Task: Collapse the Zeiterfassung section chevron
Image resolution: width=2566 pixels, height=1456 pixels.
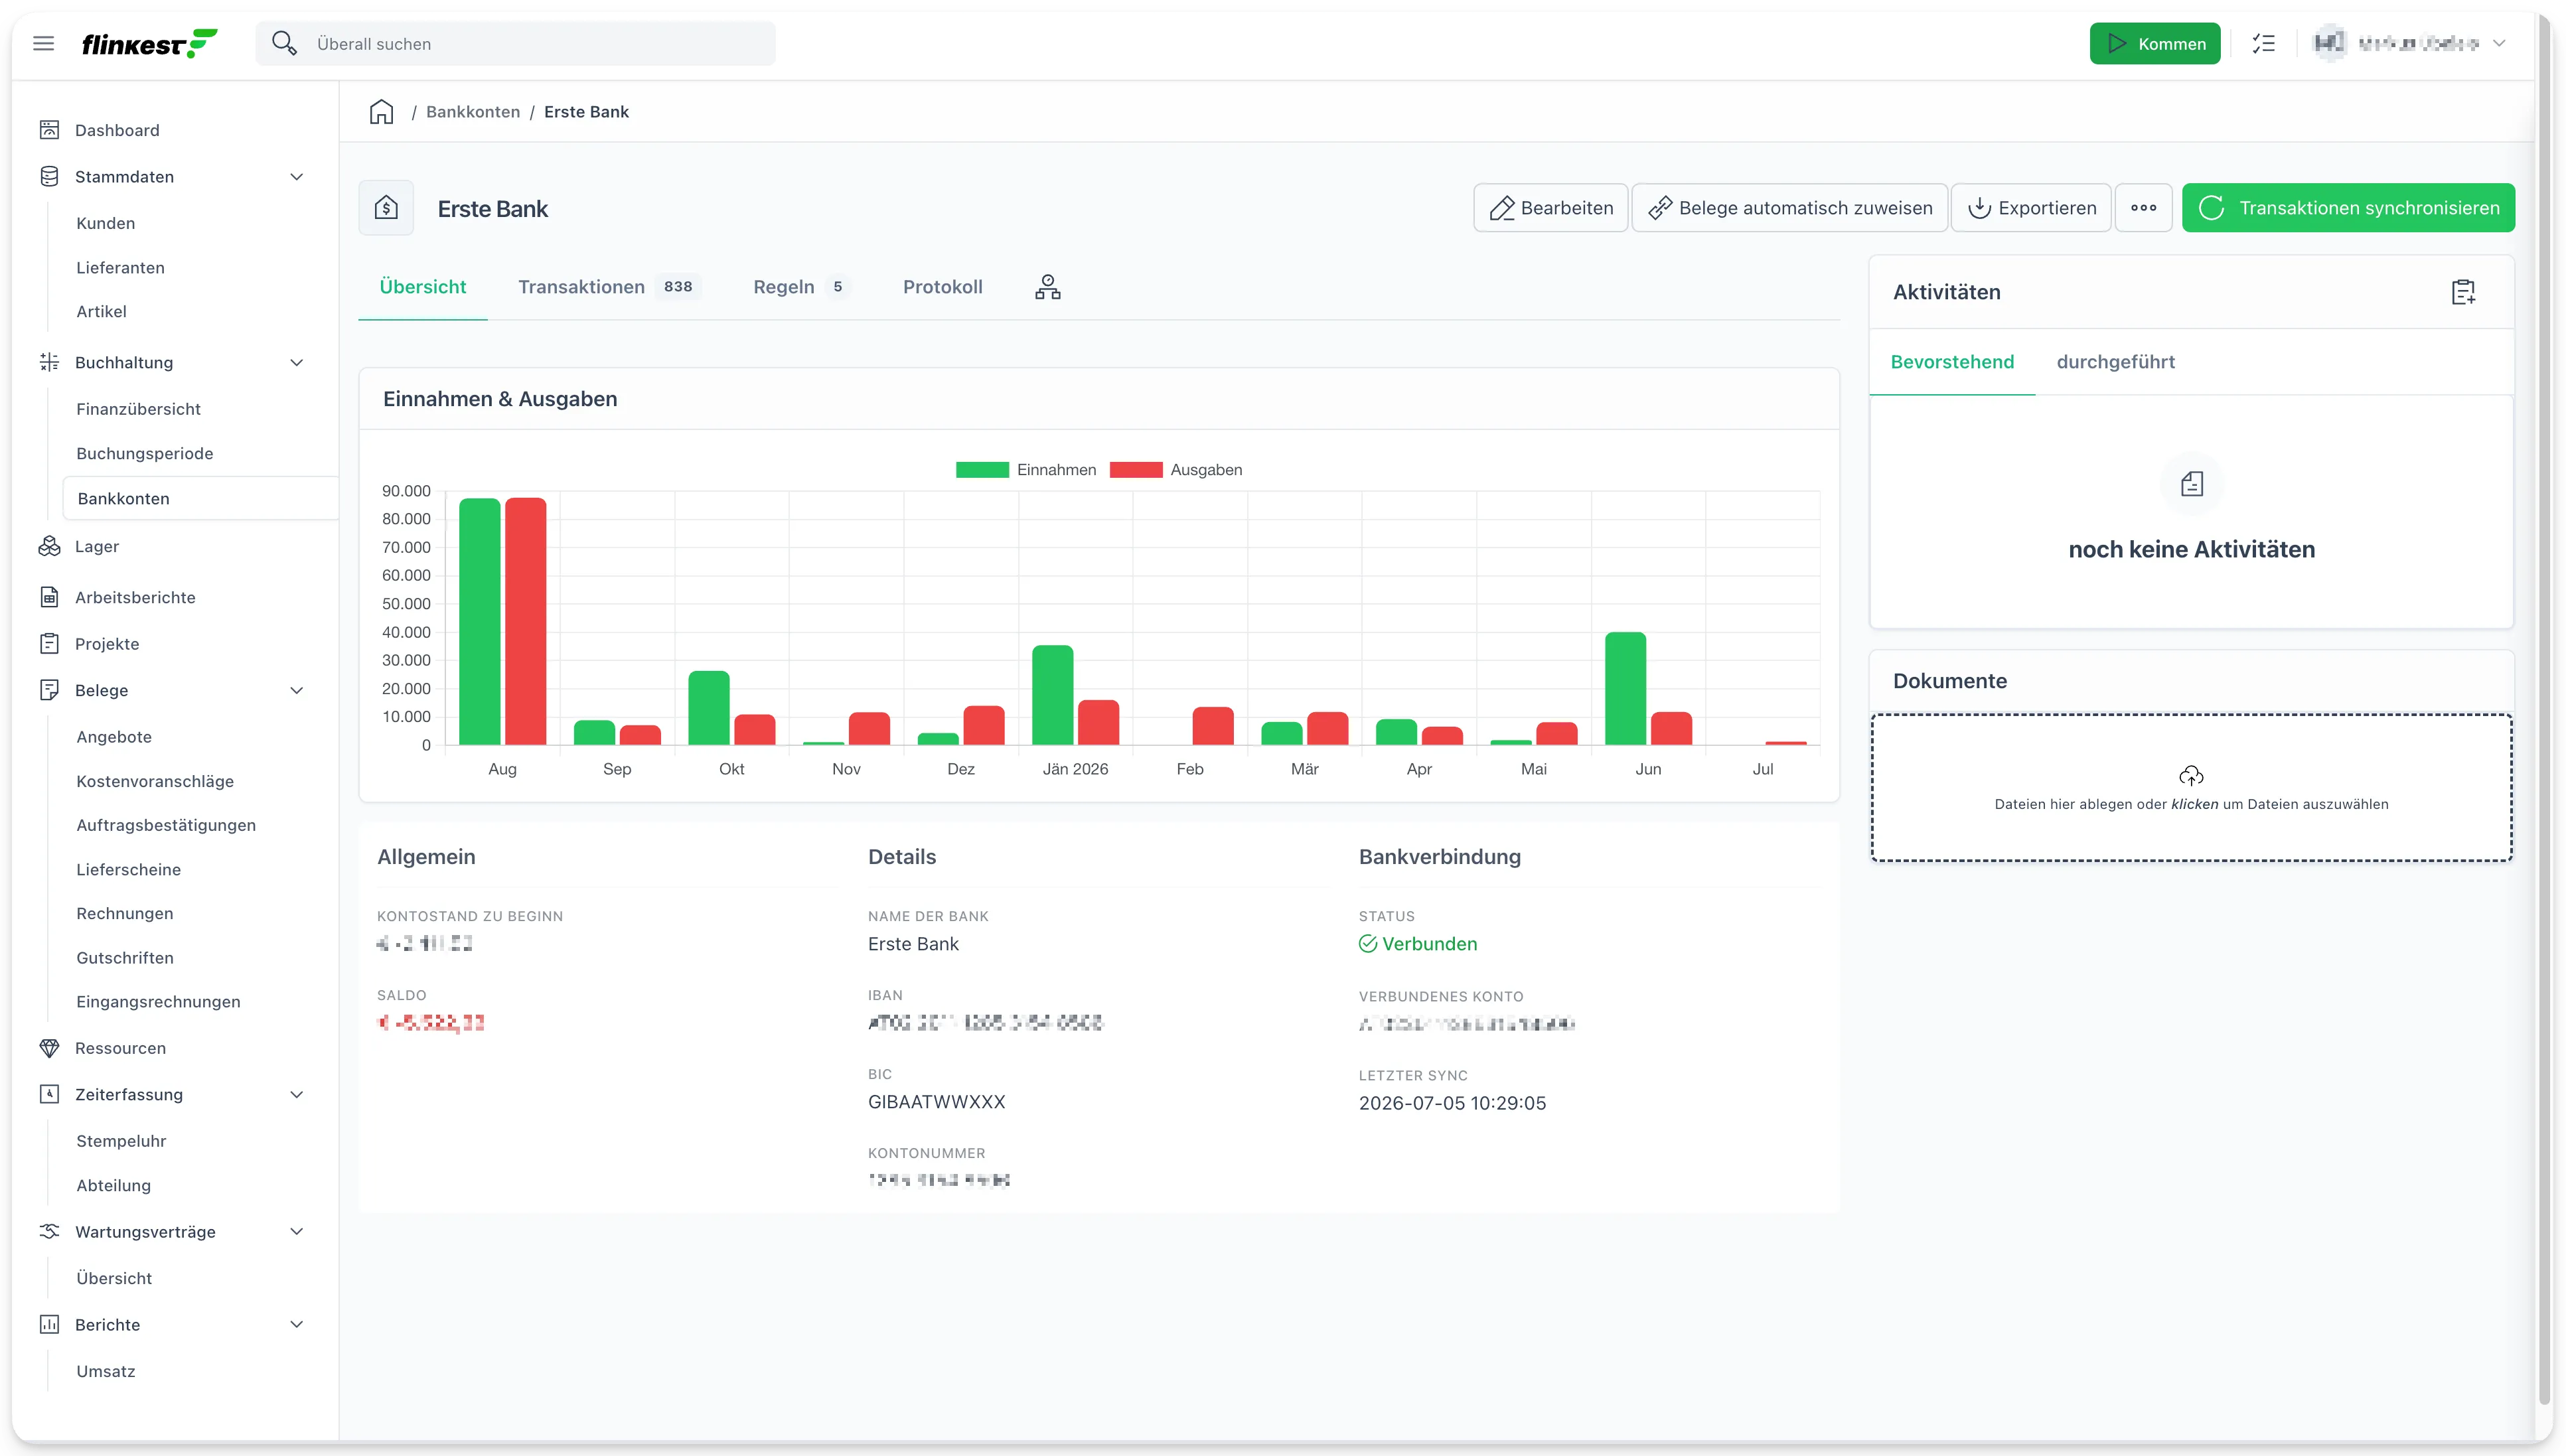Action: click(296, 1095)
